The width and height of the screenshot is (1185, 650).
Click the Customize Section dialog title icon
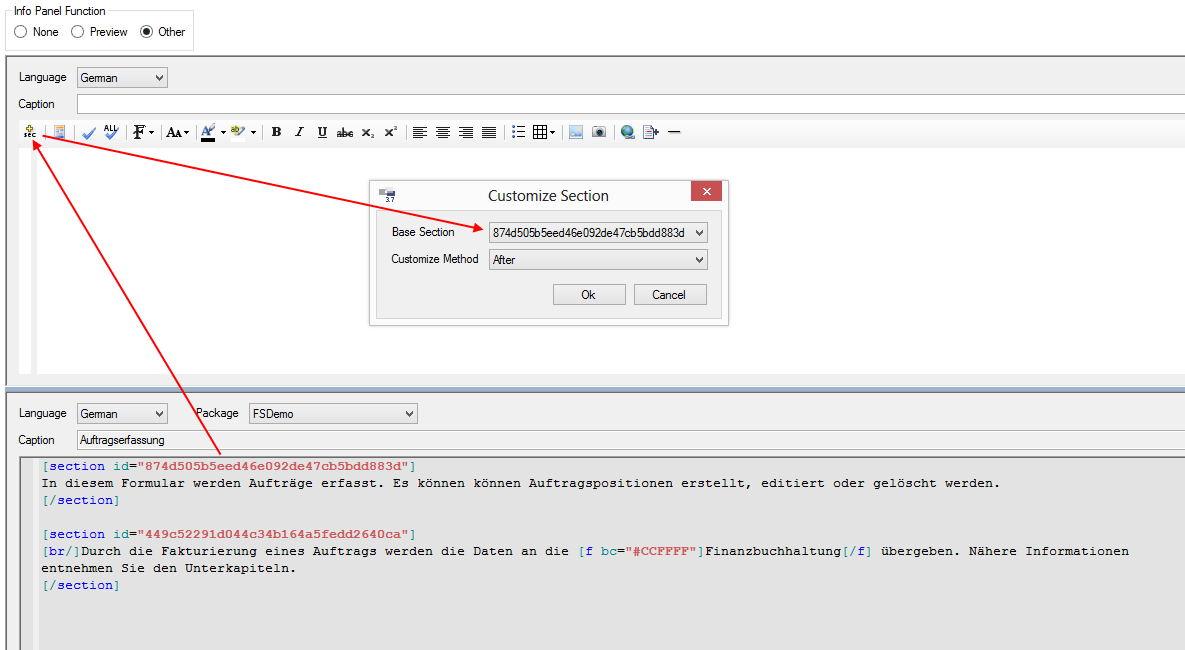387,195
